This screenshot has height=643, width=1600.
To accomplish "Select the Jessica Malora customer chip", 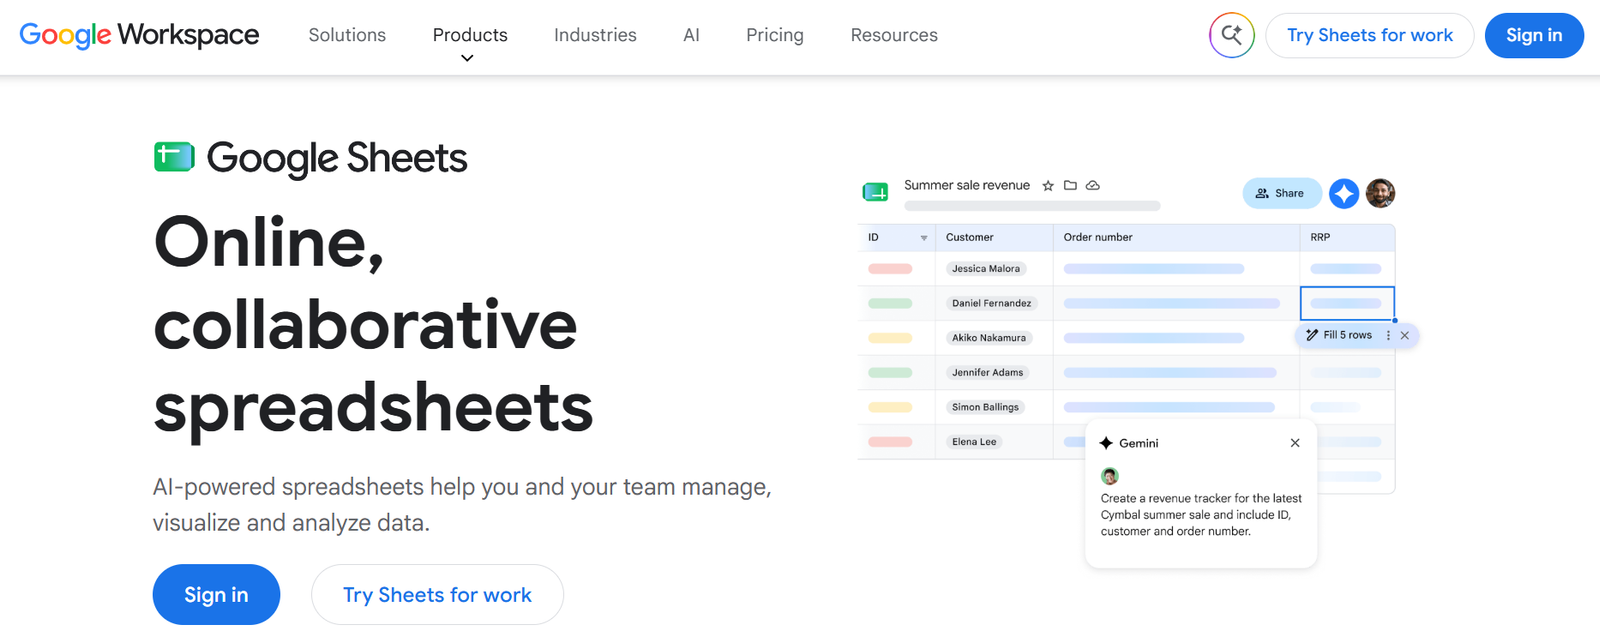I will coord(986,269).
